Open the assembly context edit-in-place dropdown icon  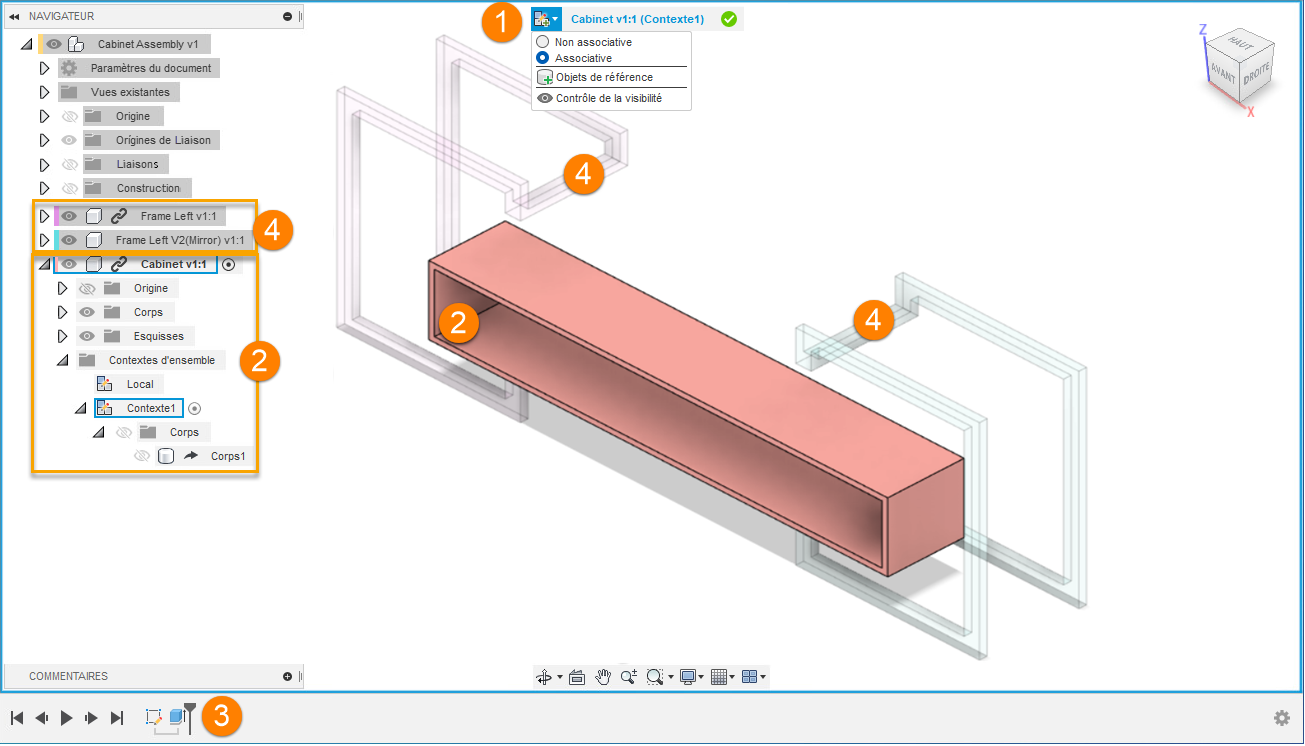pos(546,19)
